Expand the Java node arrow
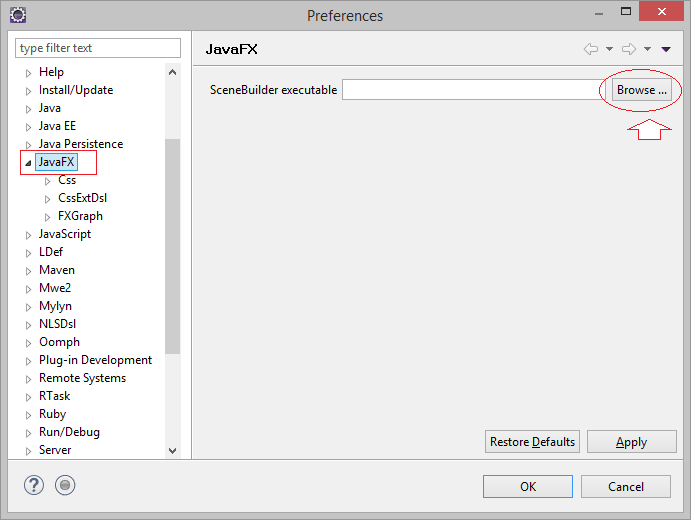Viewport: 691px width, 520px height. tap(29, 109)
